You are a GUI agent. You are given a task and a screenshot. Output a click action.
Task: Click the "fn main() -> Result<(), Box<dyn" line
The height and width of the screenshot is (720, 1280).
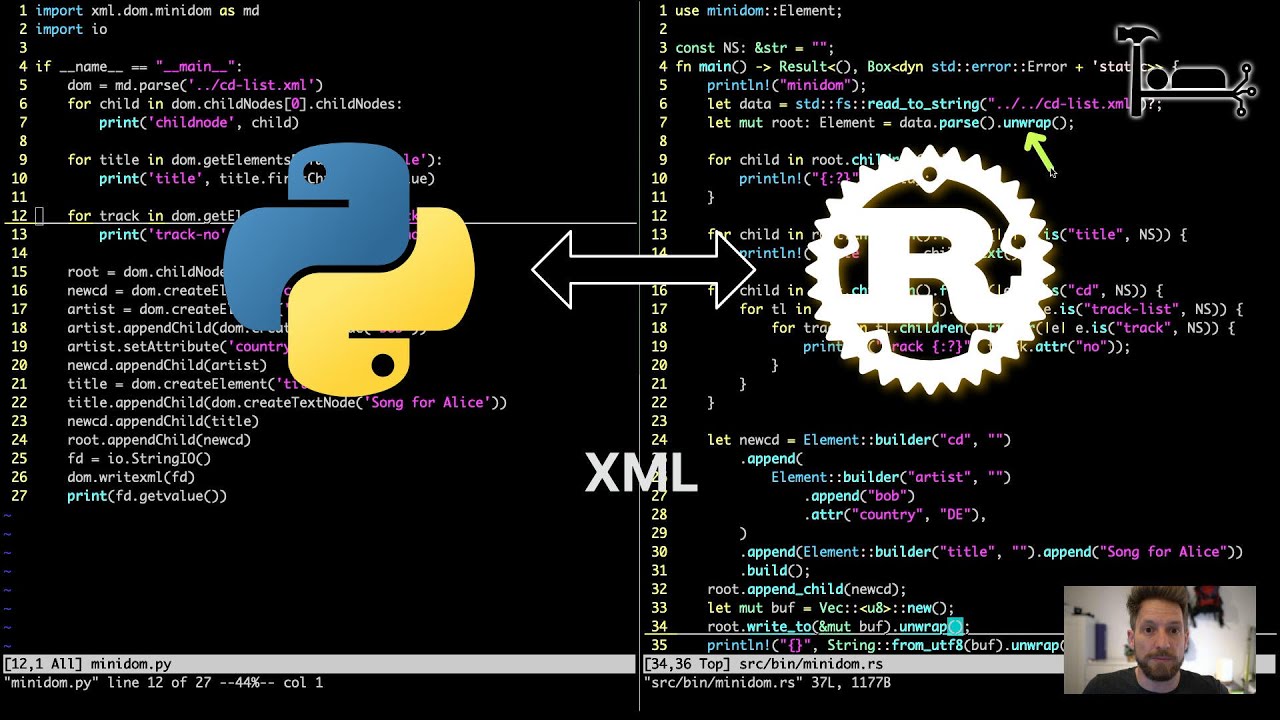927,67
